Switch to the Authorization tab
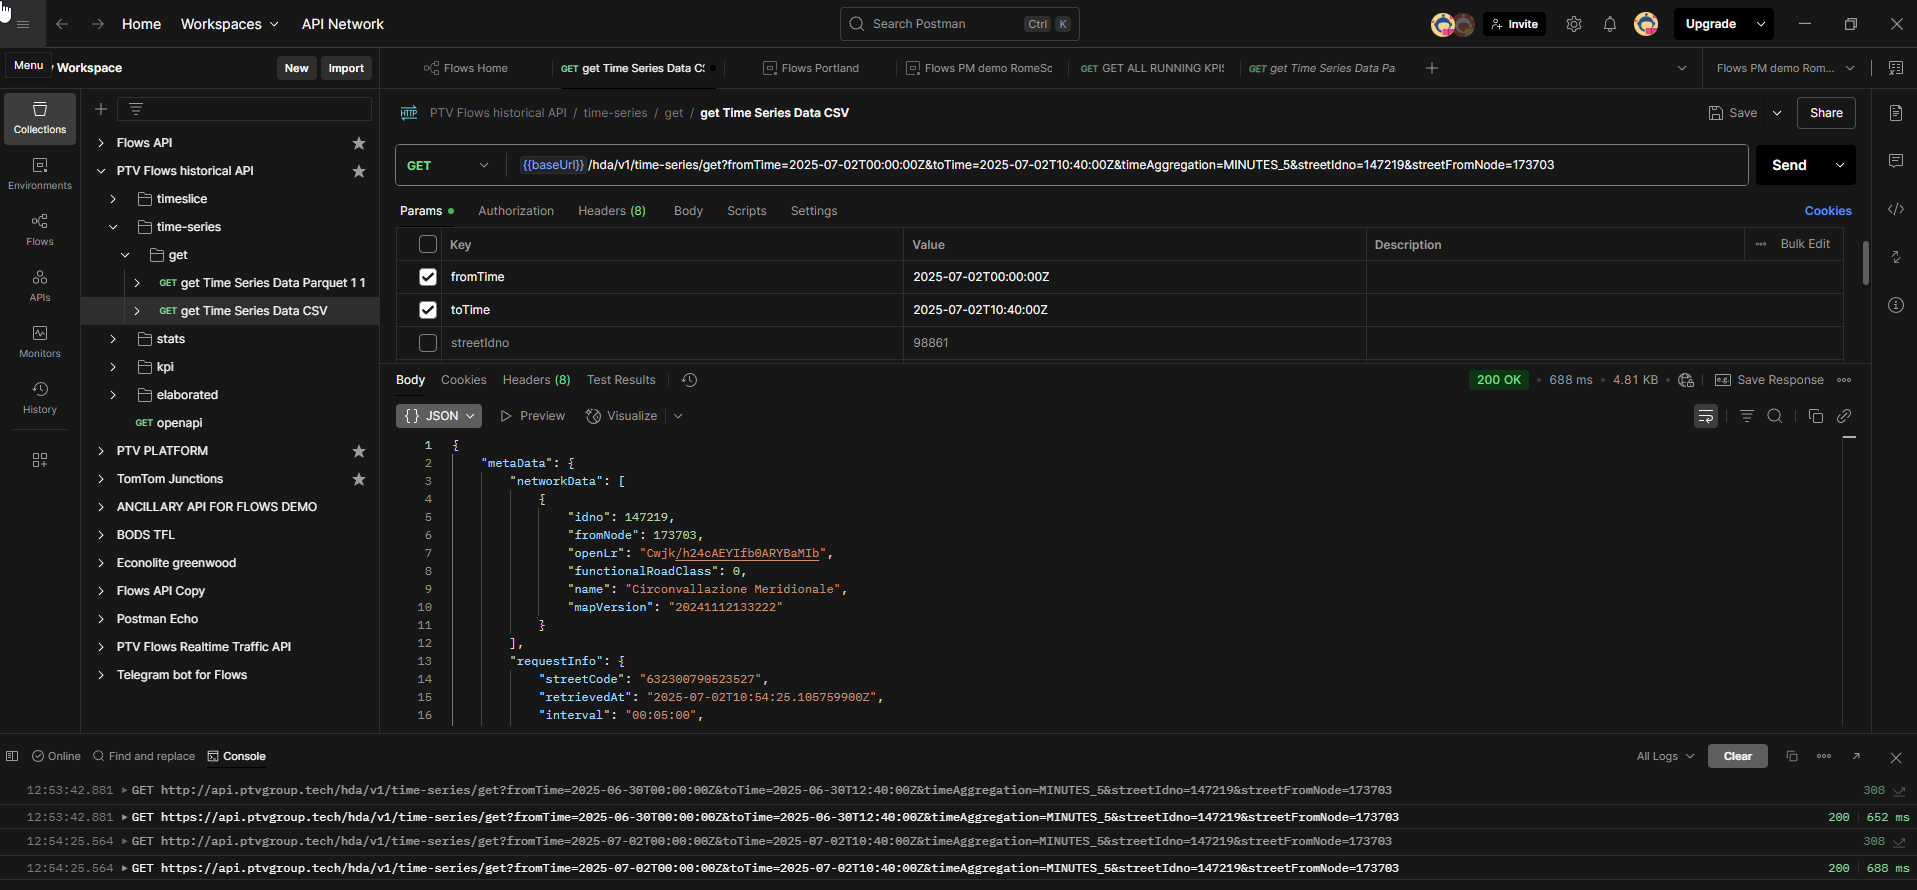Image resolution: width=1917 pixels, height=890 pixels. (x=515, y=211)
